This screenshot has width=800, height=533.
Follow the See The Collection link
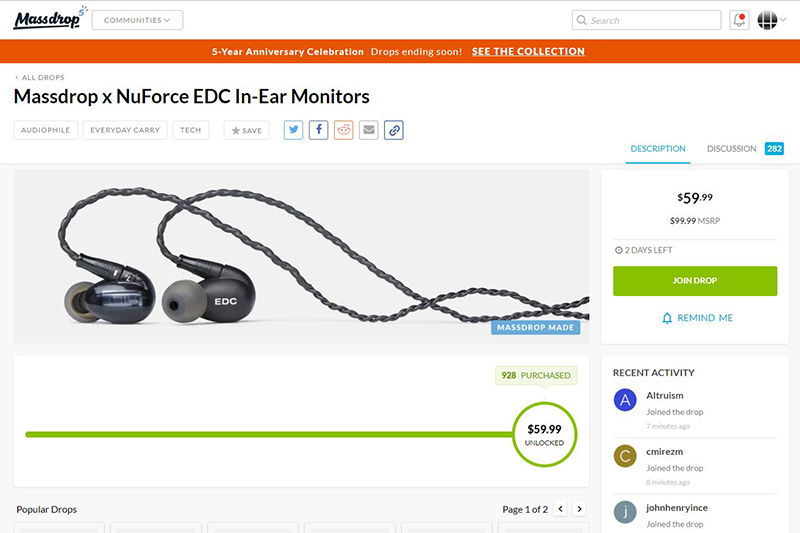tap(528, 52)
